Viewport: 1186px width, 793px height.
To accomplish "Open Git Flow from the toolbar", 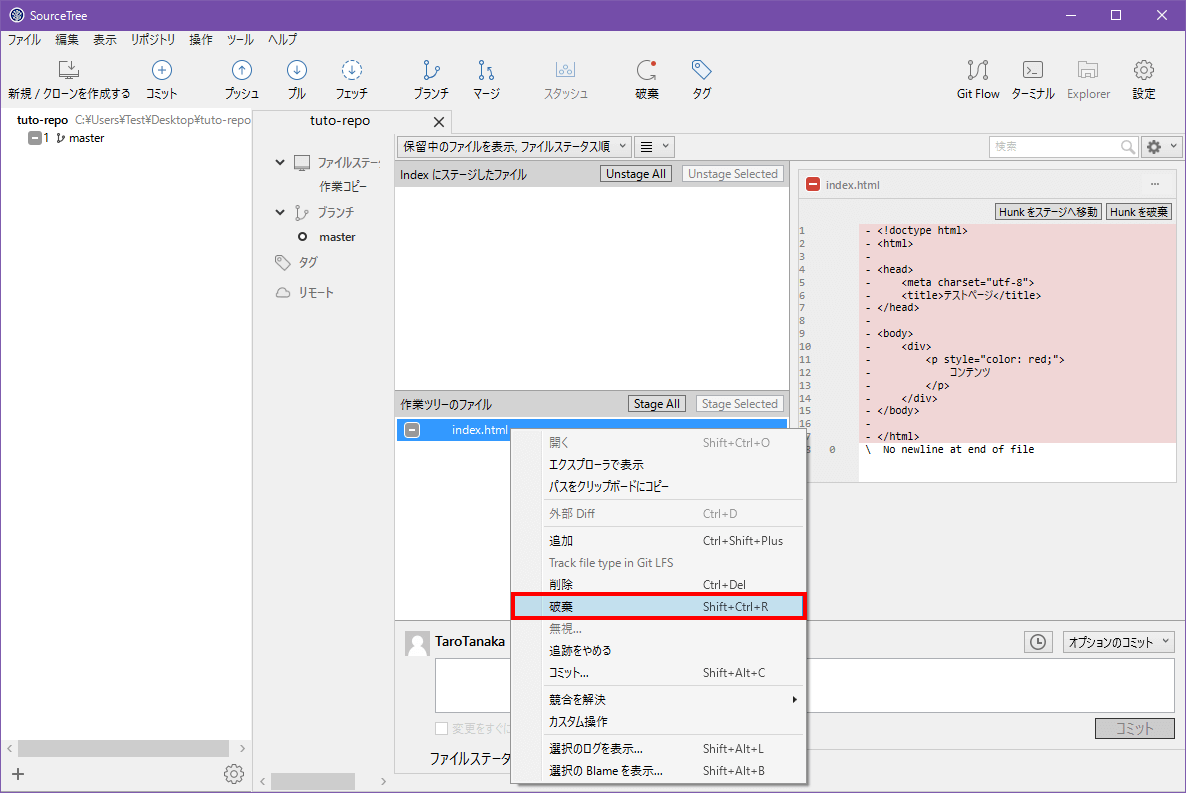I will pyautogui.click(x=977, y=71).
